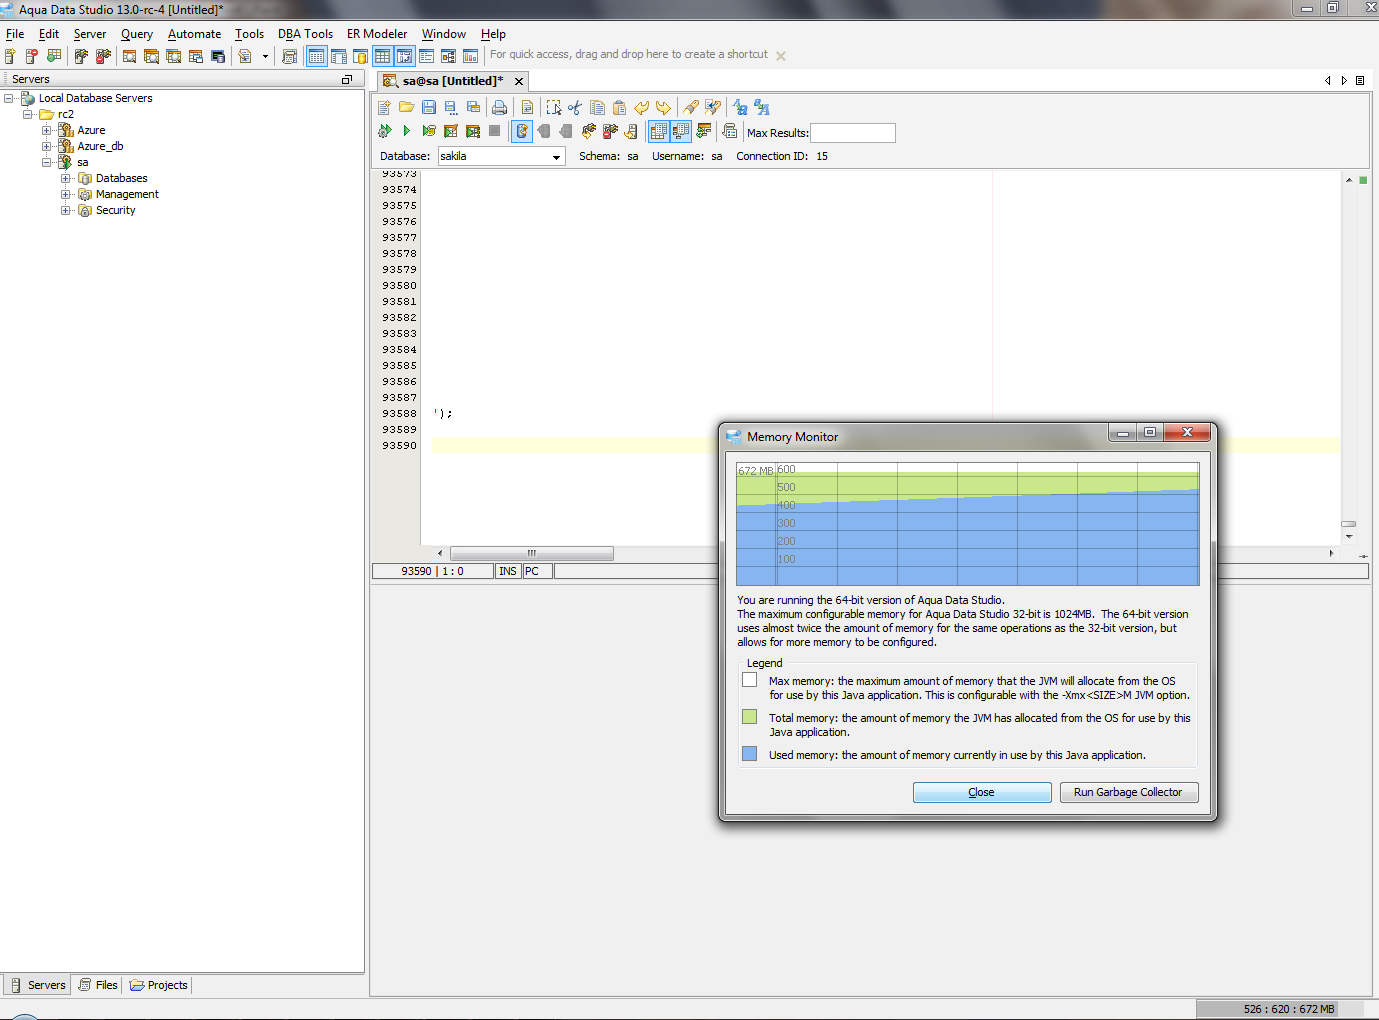Toggle the grid results view button
Screen dimensions: 1379x1020
point(658,131)
